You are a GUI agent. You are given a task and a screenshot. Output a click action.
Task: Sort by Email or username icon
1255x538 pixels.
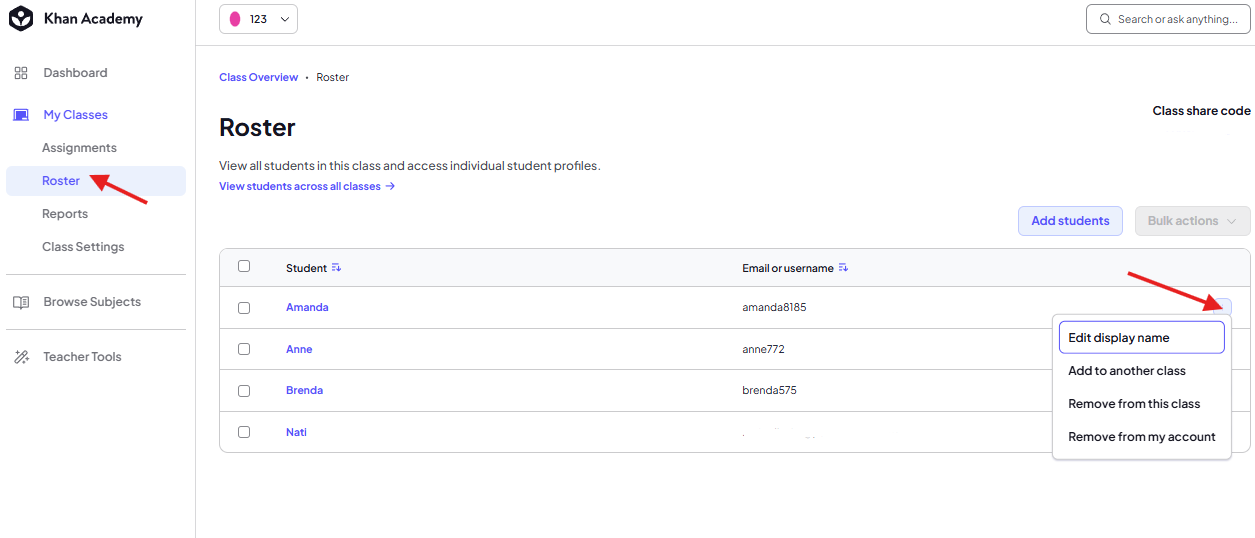tap(843, 268)
